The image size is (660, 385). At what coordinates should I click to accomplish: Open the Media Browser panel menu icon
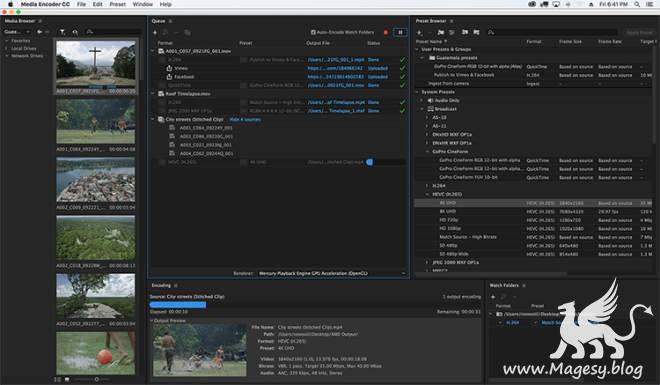[x=40, y=21]
